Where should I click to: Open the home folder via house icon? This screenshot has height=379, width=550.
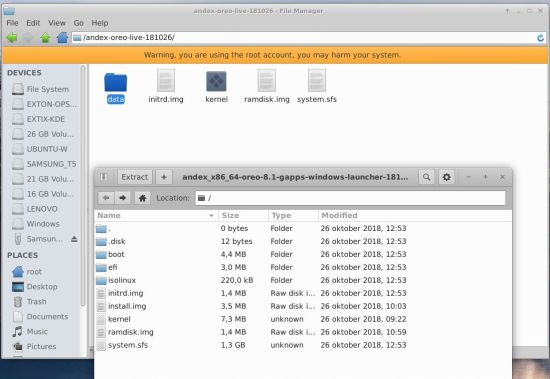[x=62, y=38]
